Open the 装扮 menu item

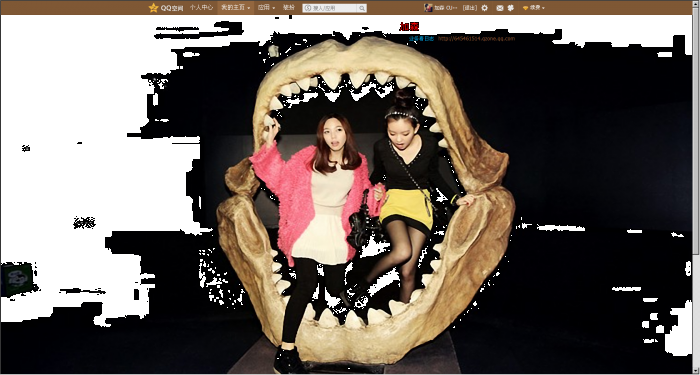pyautogui.click(x=289, y=8)
